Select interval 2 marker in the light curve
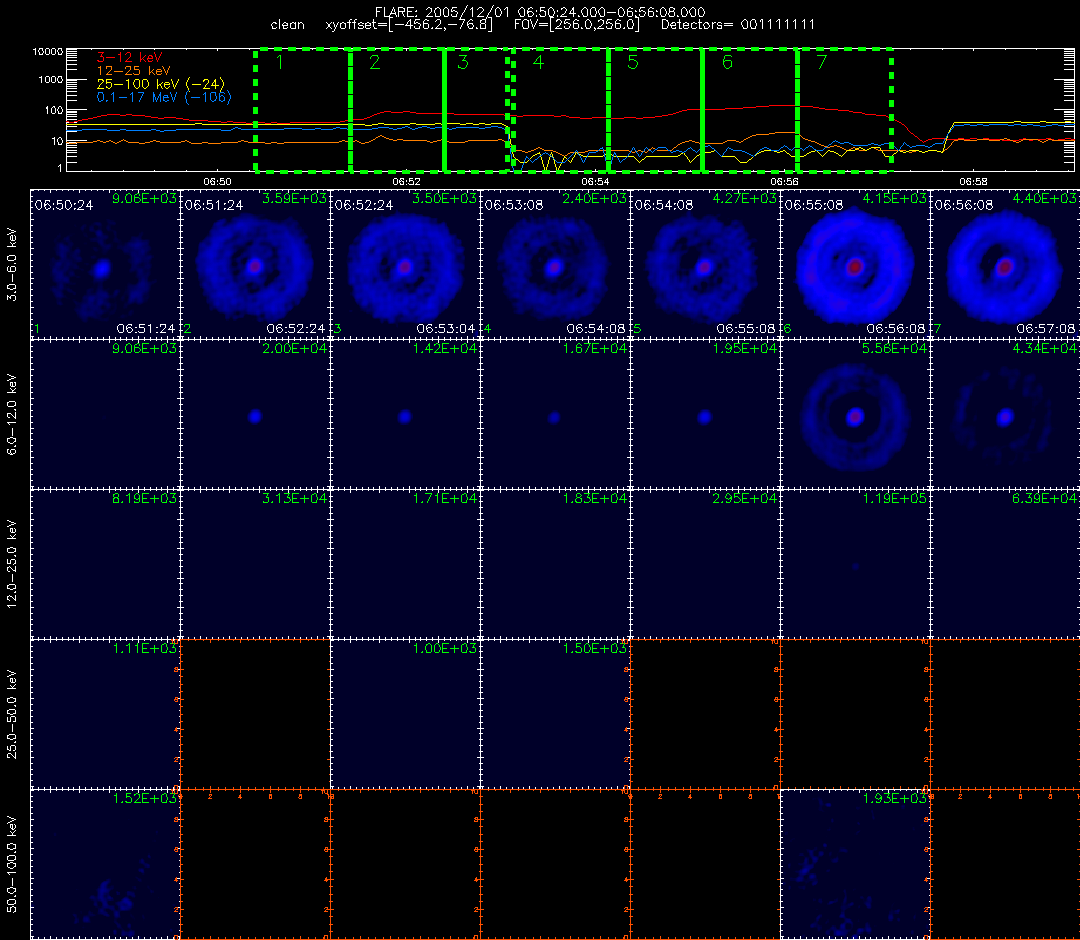 pos(375,63)
